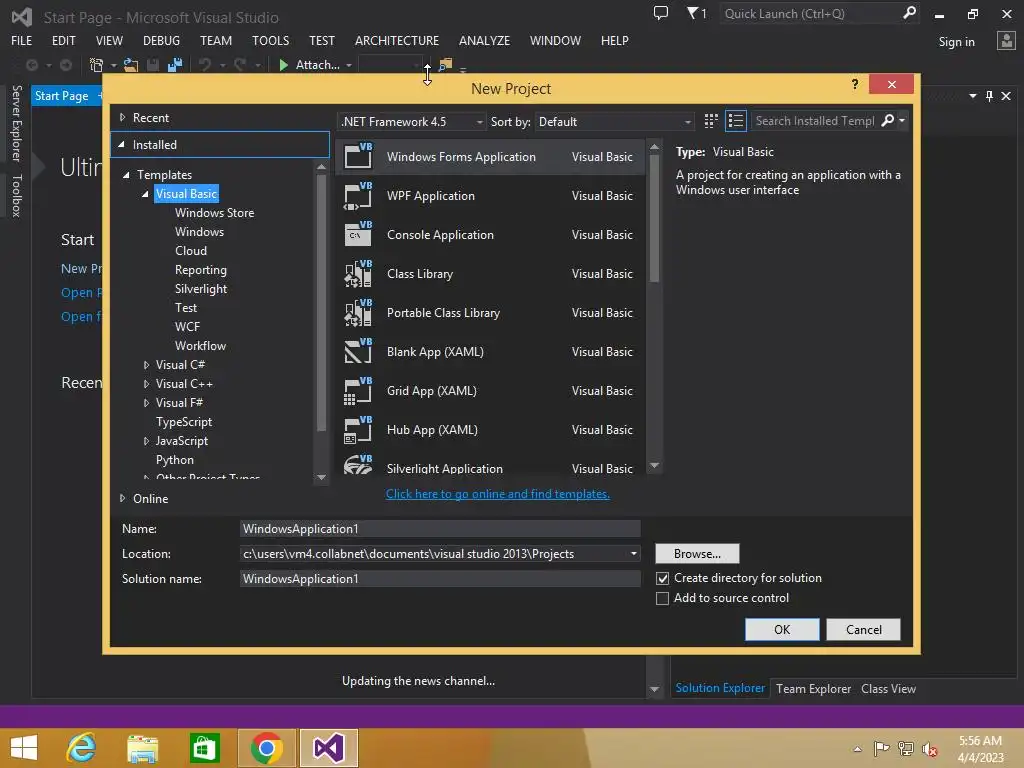
Task: Click the go online and find templates link
Action: [x=498, y=494]
